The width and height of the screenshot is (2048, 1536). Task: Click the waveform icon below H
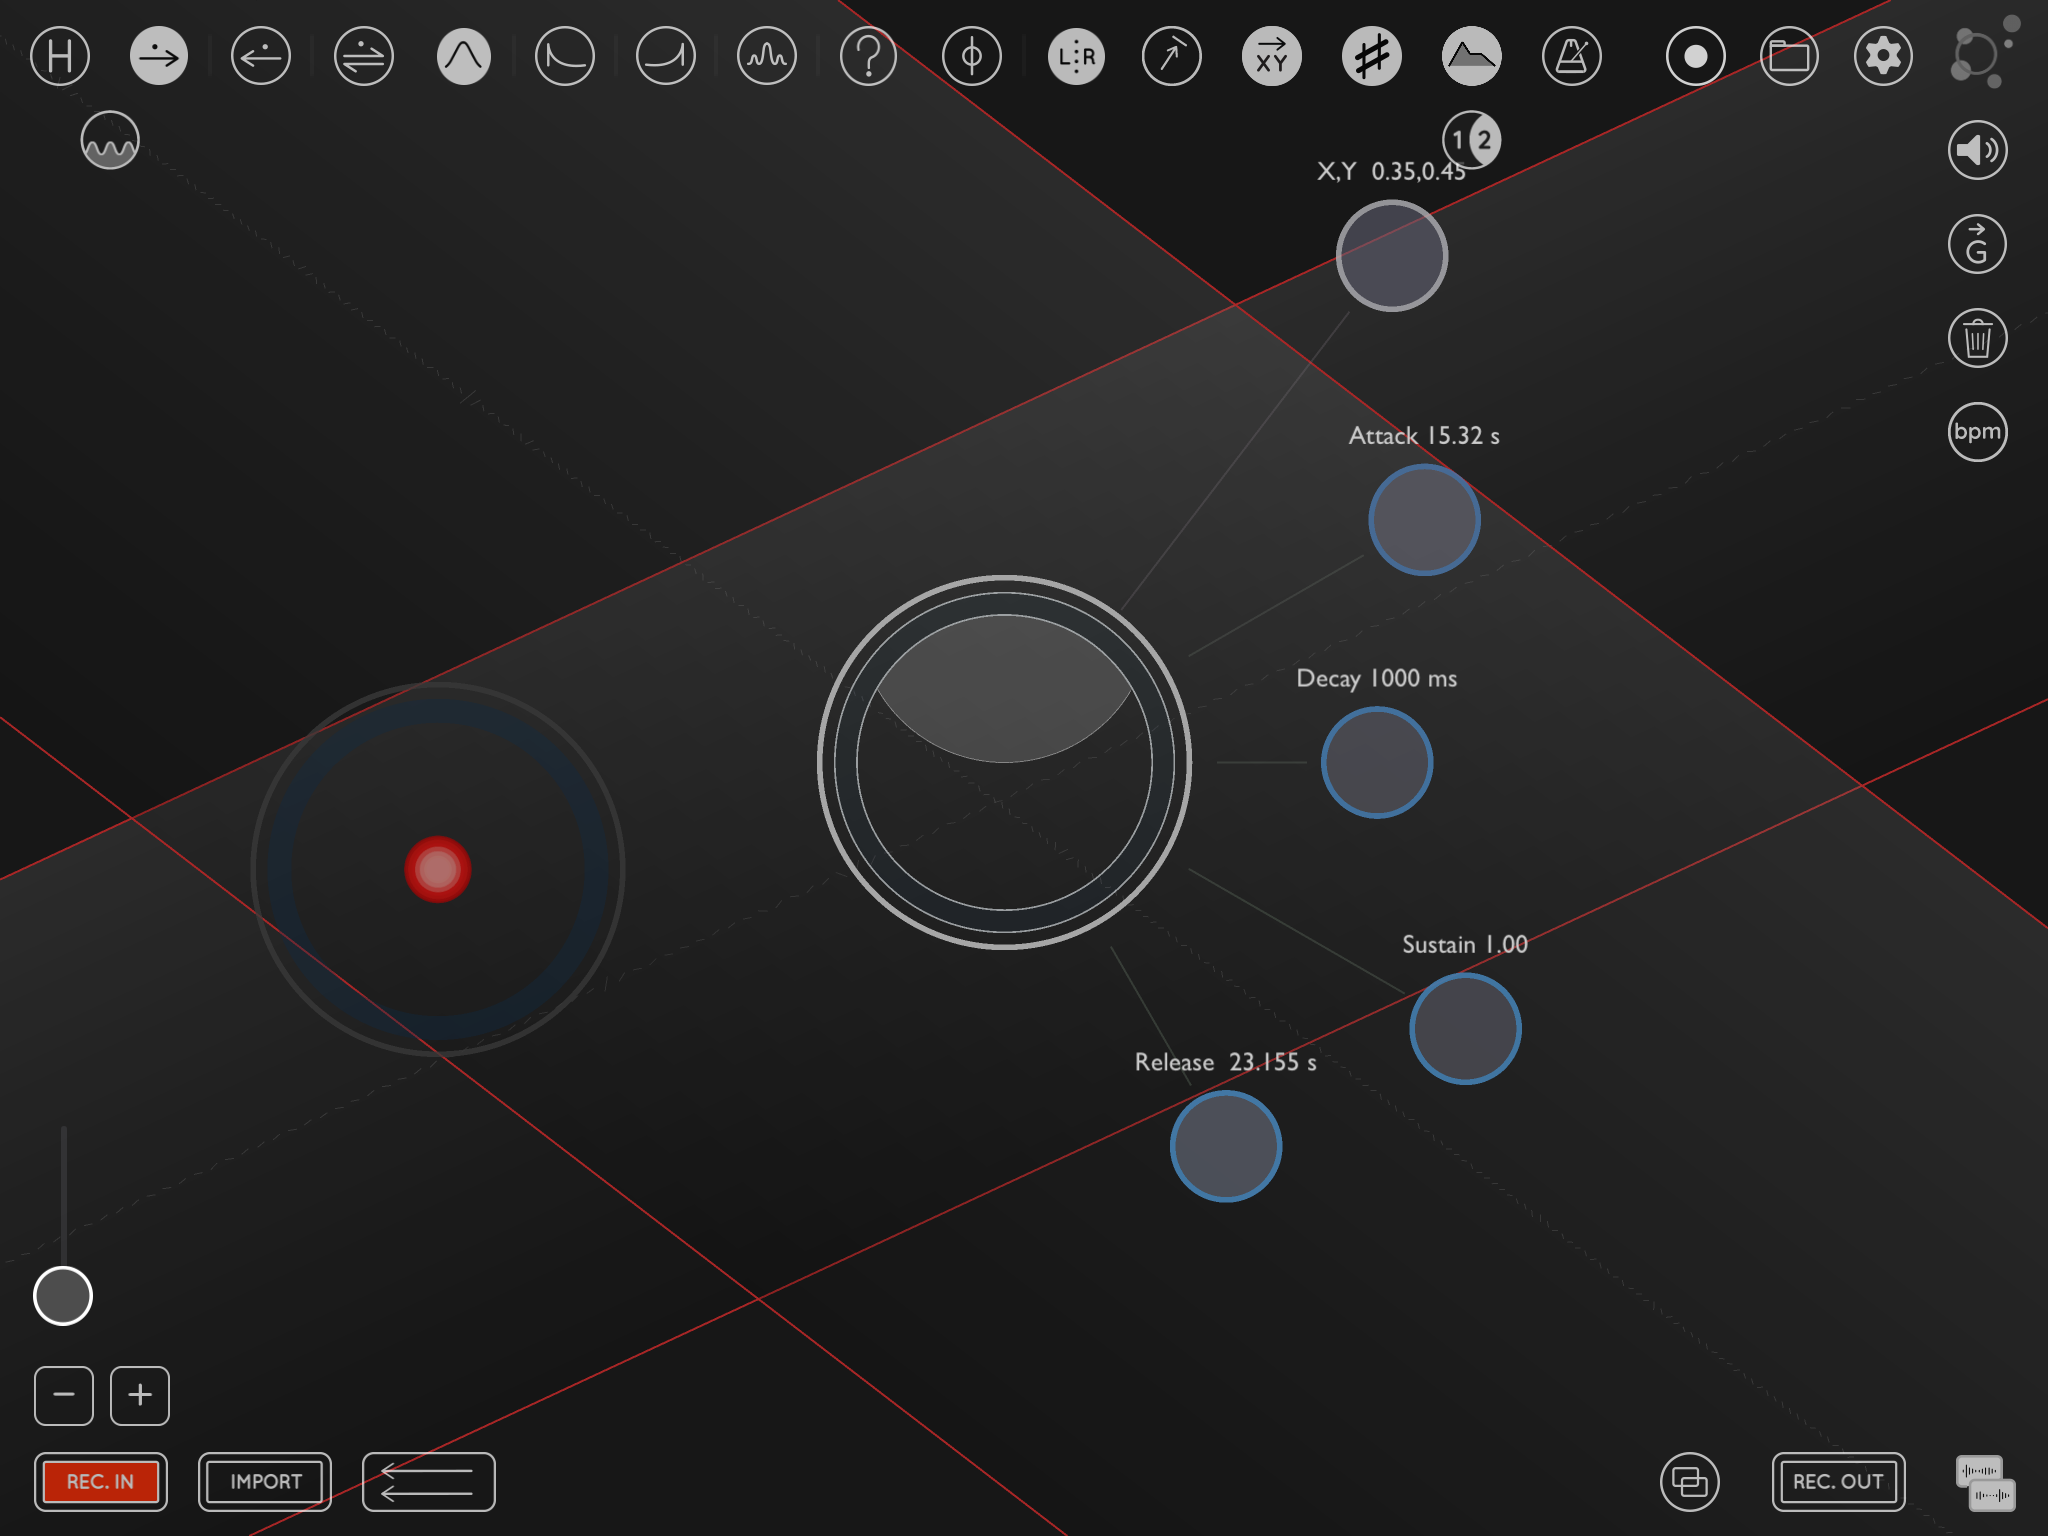110,140
